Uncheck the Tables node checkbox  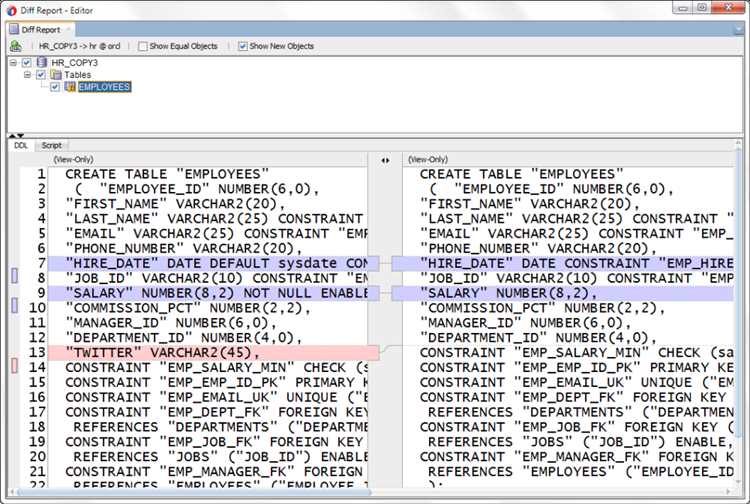(x=41, y=75)
